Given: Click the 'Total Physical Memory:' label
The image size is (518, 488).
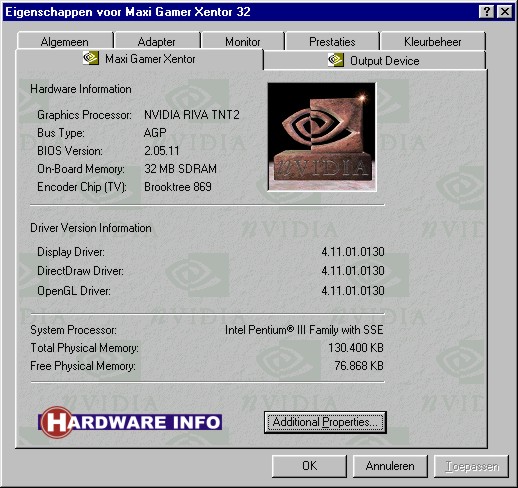Looking at the screenshot, I should coord(84,348).
